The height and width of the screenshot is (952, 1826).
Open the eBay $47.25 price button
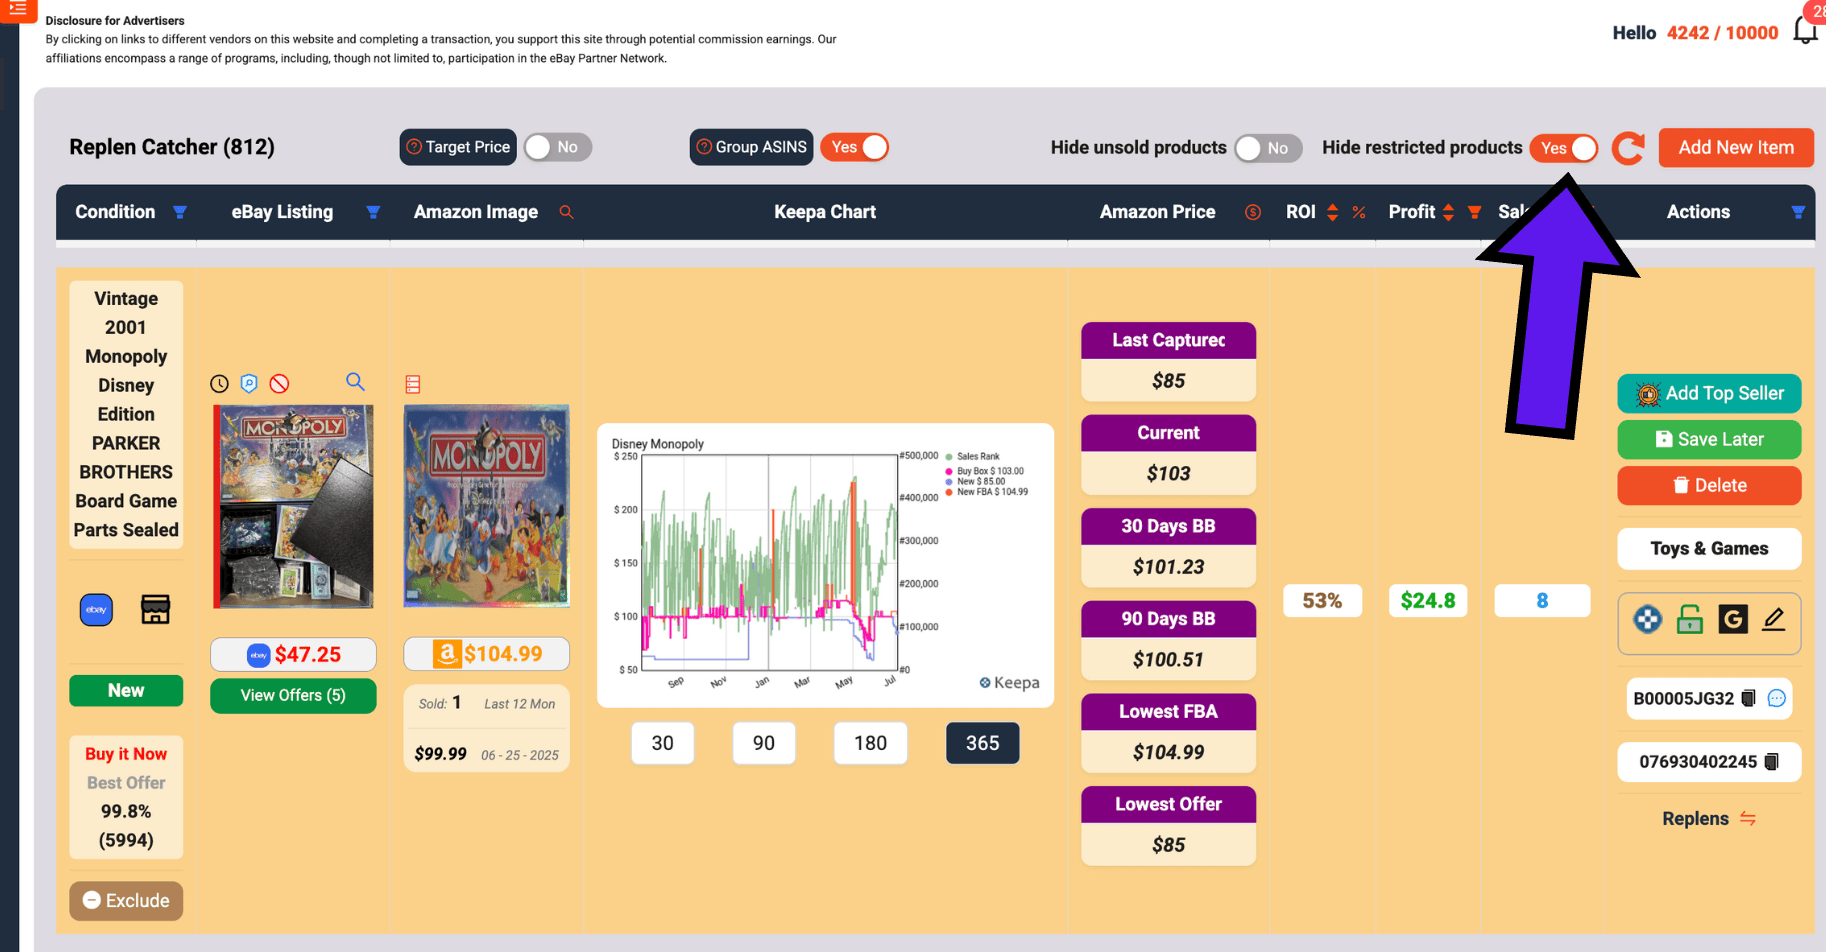[293, 654]
